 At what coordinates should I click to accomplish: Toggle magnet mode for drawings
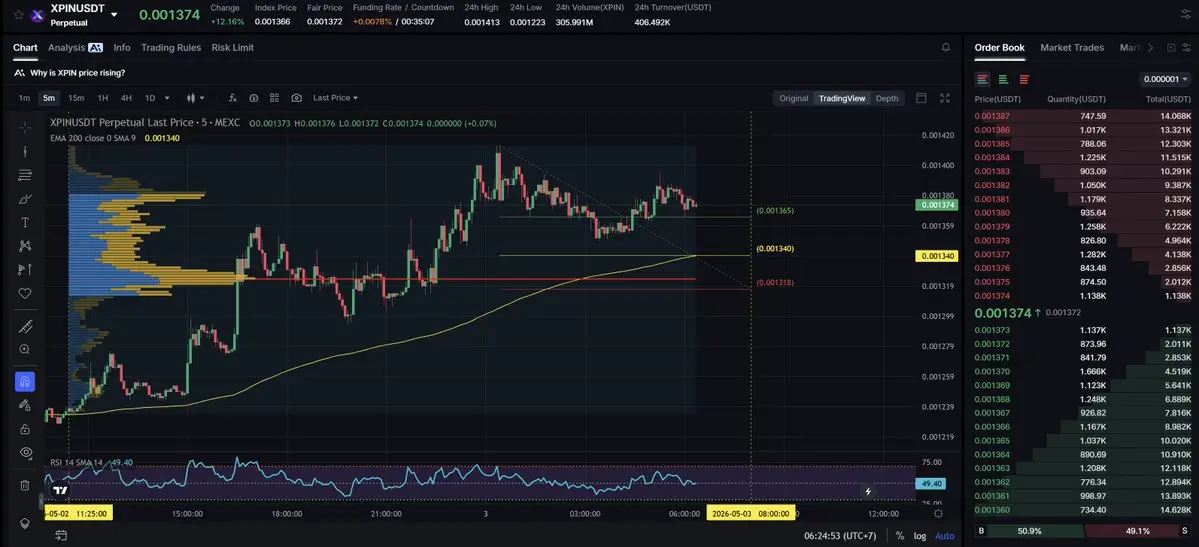(24, 381)
